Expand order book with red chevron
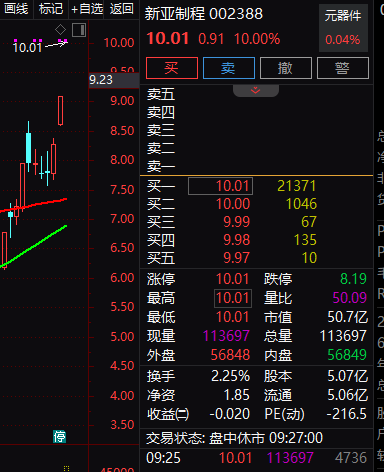Screen dimensions: 384x472 pyautogui.click(x=256, y=90)
